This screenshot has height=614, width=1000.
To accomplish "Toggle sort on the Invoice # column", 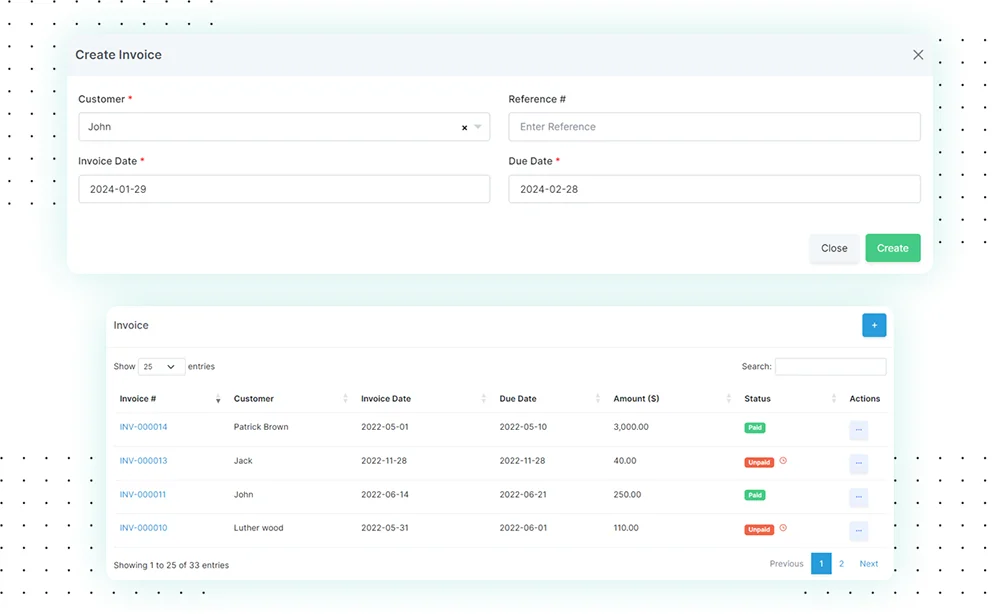I will pos(218,399).
